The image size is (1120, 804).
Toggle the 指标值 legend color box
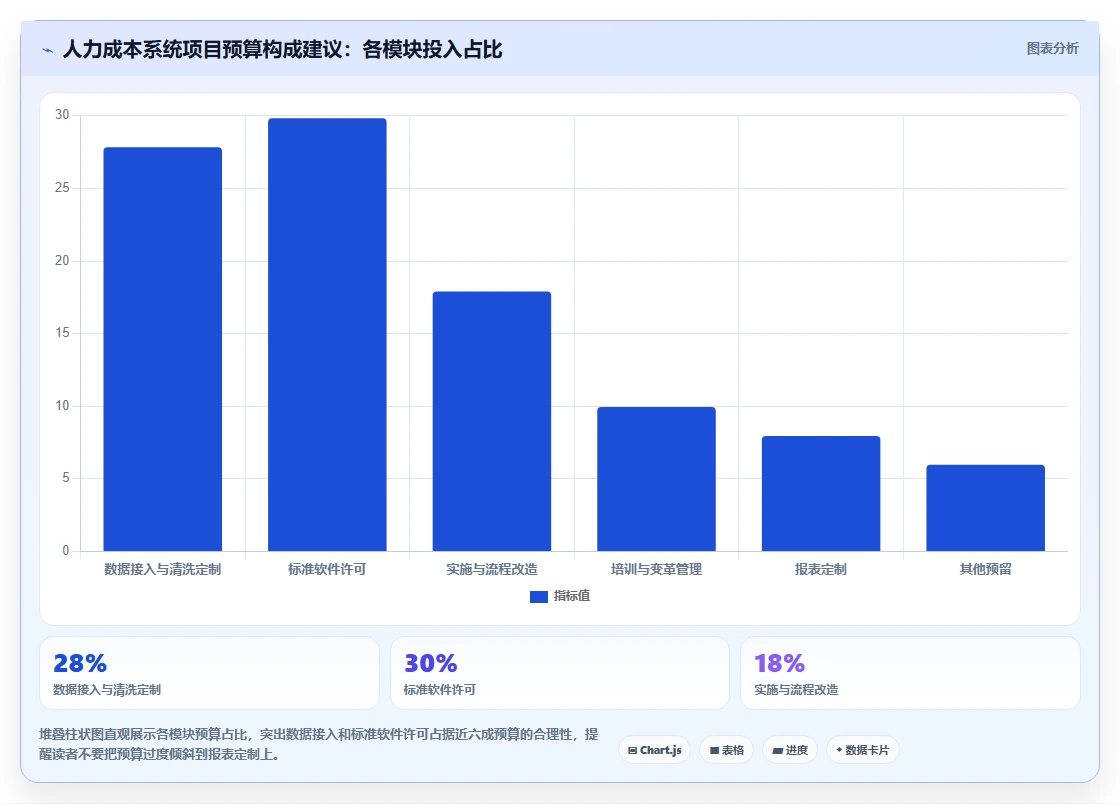pos(539,596)
